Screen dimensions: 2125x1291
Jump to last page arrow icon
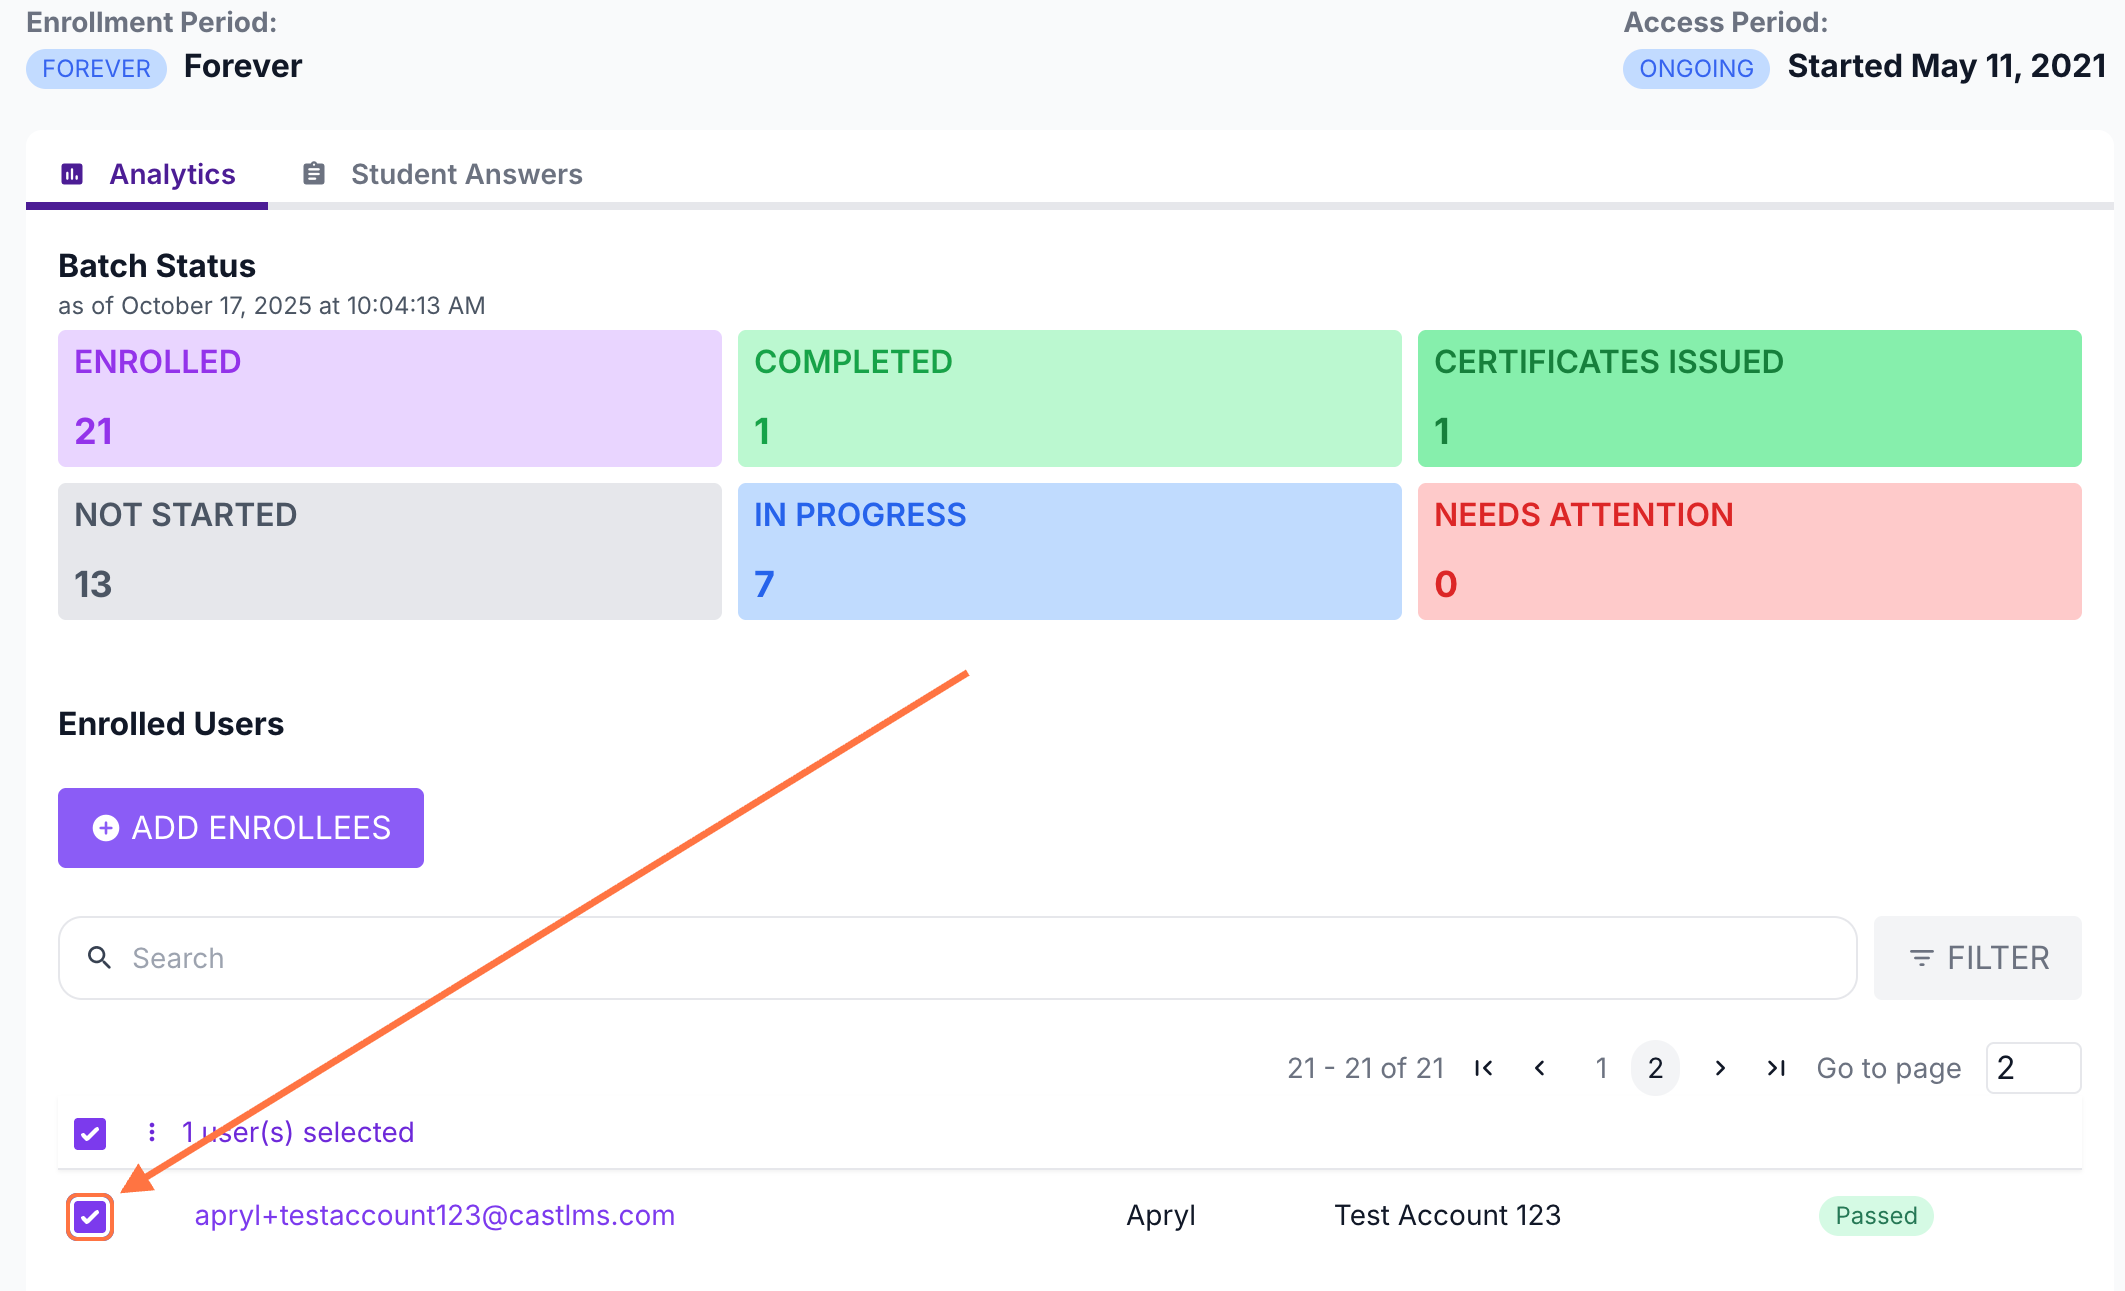pyautogui.click(x=1776, y=1068)
